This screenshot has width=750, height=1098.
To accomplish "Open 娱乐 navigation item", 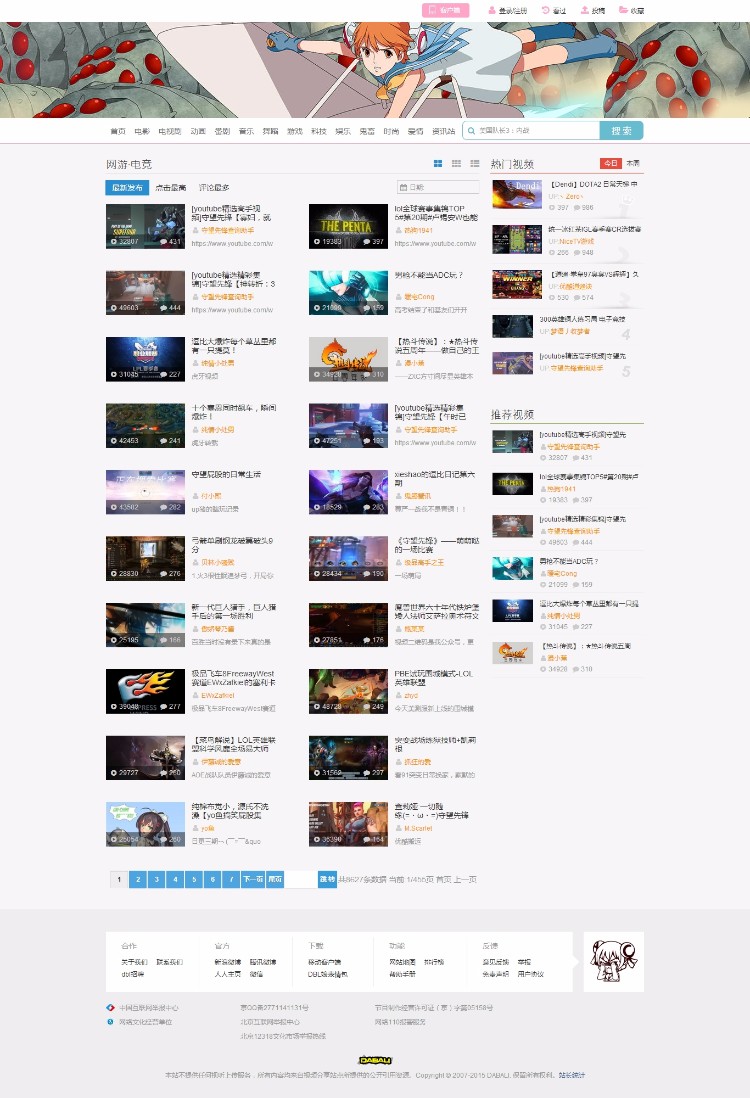I will (342, 131).
